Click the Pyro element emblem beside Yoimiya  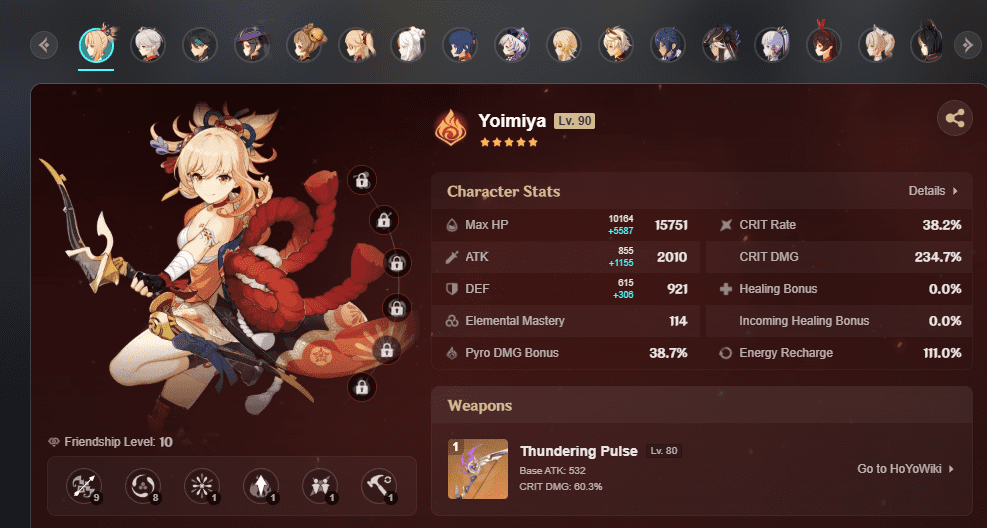click(451, 127)
